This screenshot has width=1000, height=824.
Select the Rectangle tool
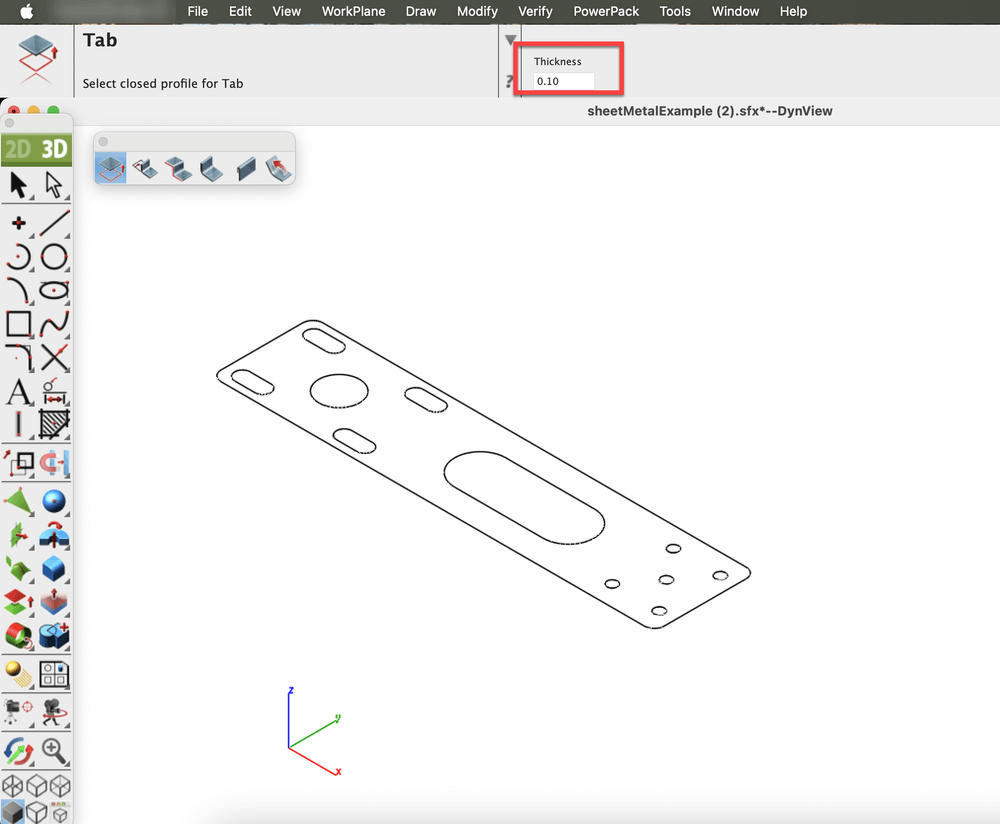[19, 324]
